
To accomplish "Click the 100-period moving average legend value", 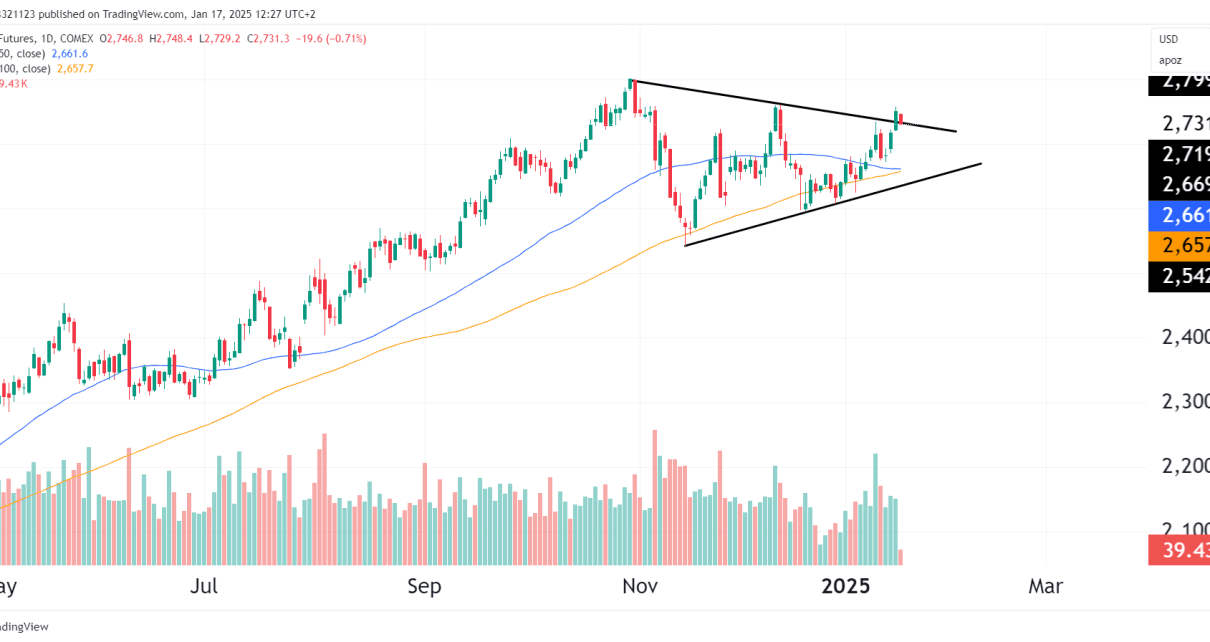I will click(x=75, y=68).
